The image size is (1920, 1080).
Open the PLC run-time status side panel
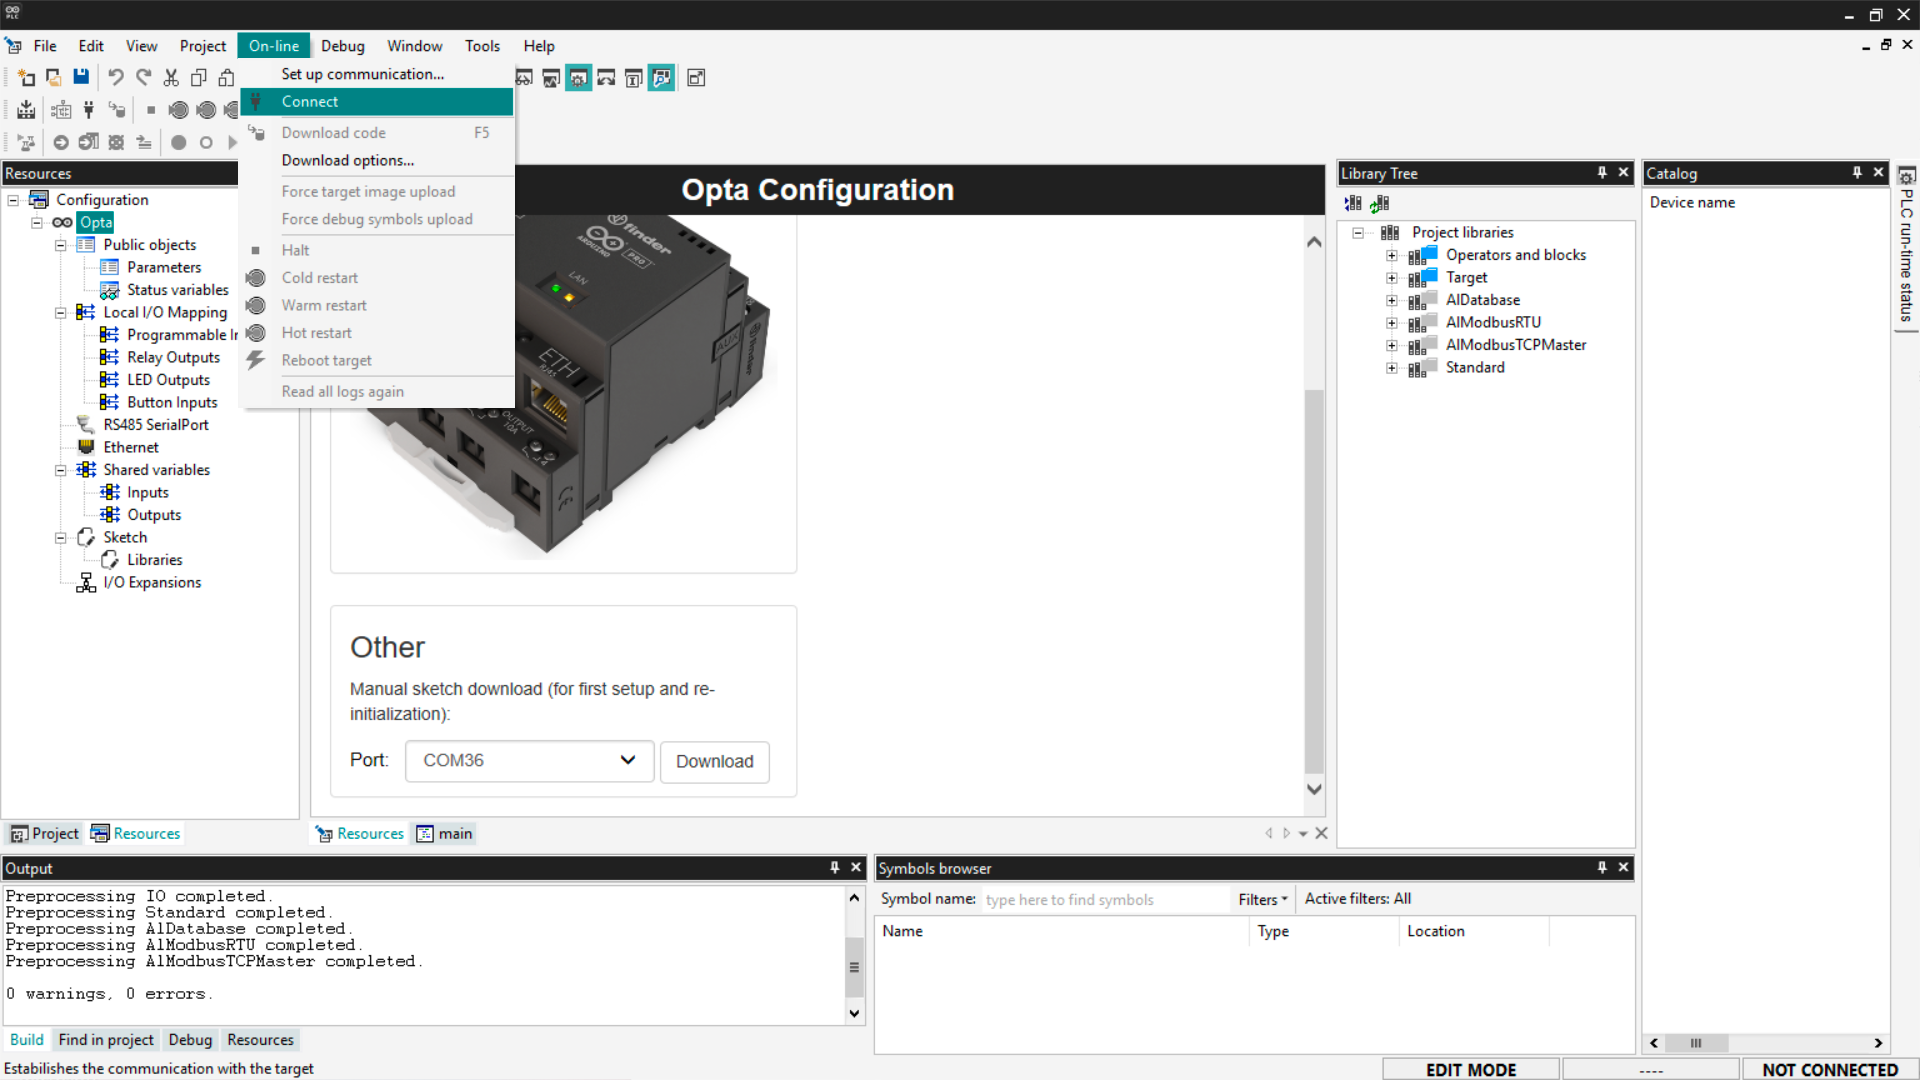tap(1907, 250)
